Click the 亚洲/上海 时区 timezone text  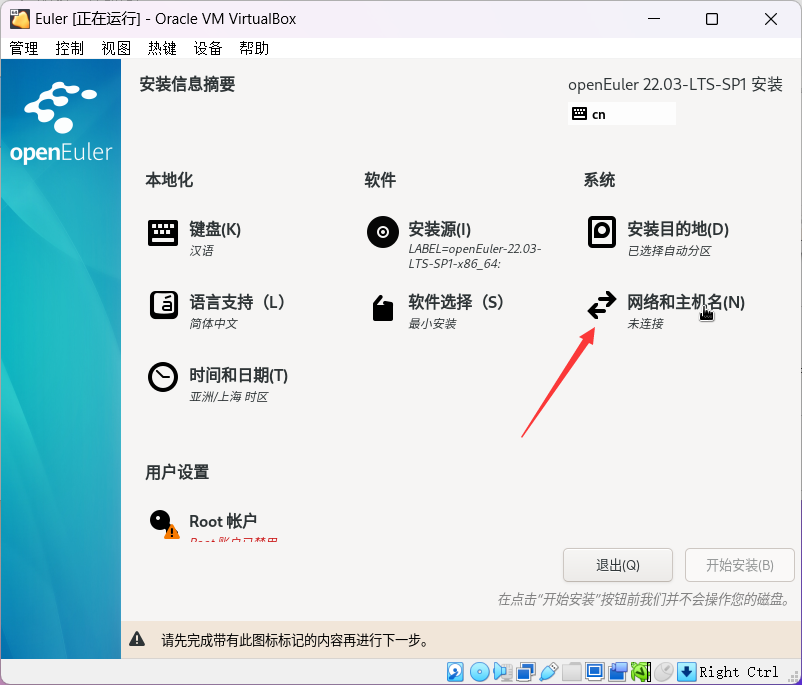(x=229, y=396)
